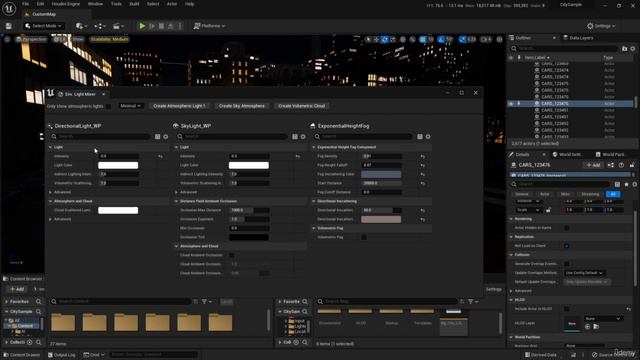The height and width of the screenshot is (360, 640).
Task: Click the Outliner settings gear icon
Action: pyautogui.click(x=633, y=49)
